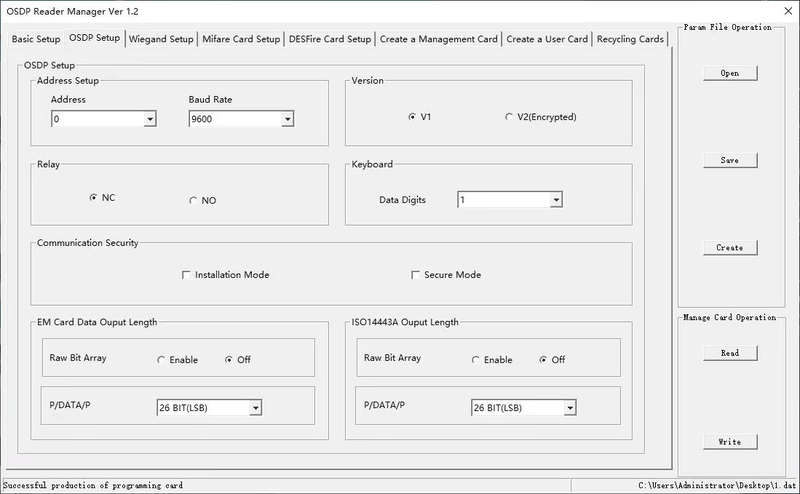The width and height of the screenshot is (800, 494).
Task: Enable Raw Bit Array for ISO14443A
Action: tap(476, 360)
